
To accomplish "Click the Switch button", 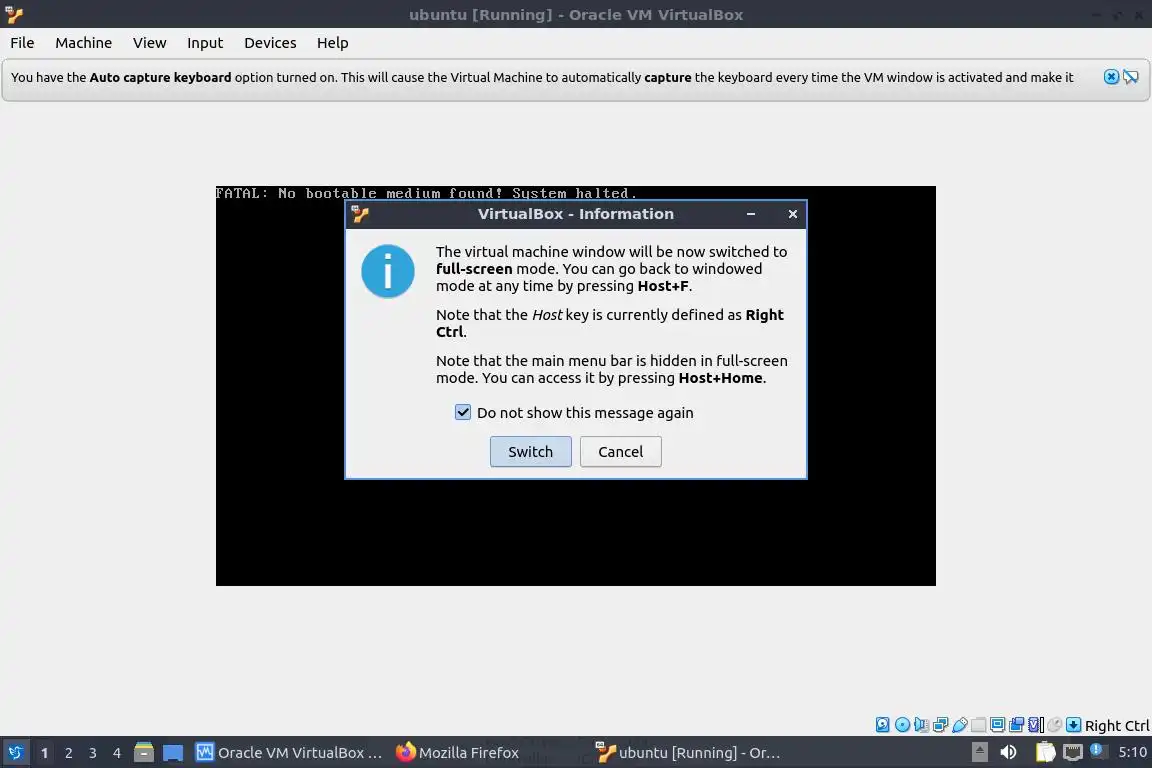I will pos(530,451).
